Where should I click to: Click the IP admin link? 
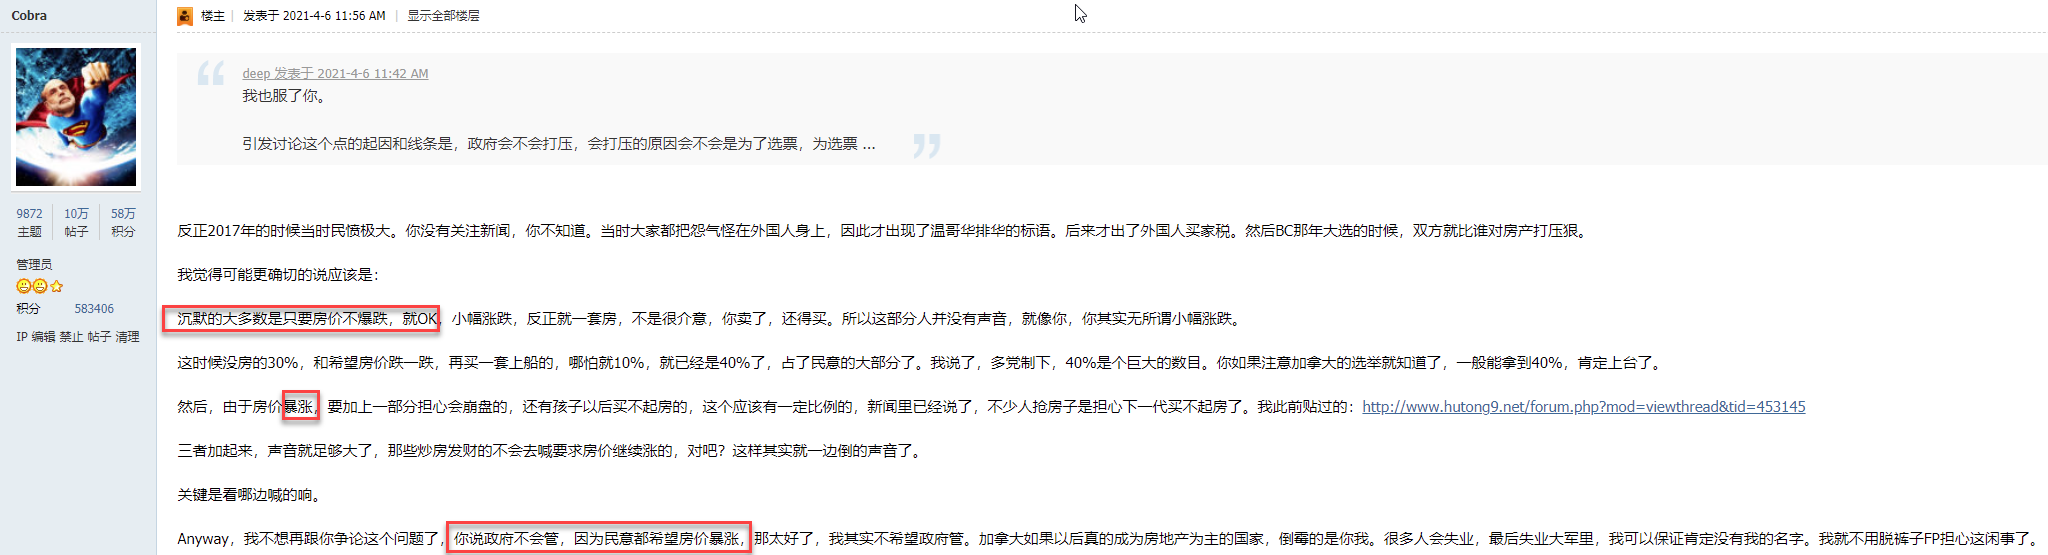22,337
